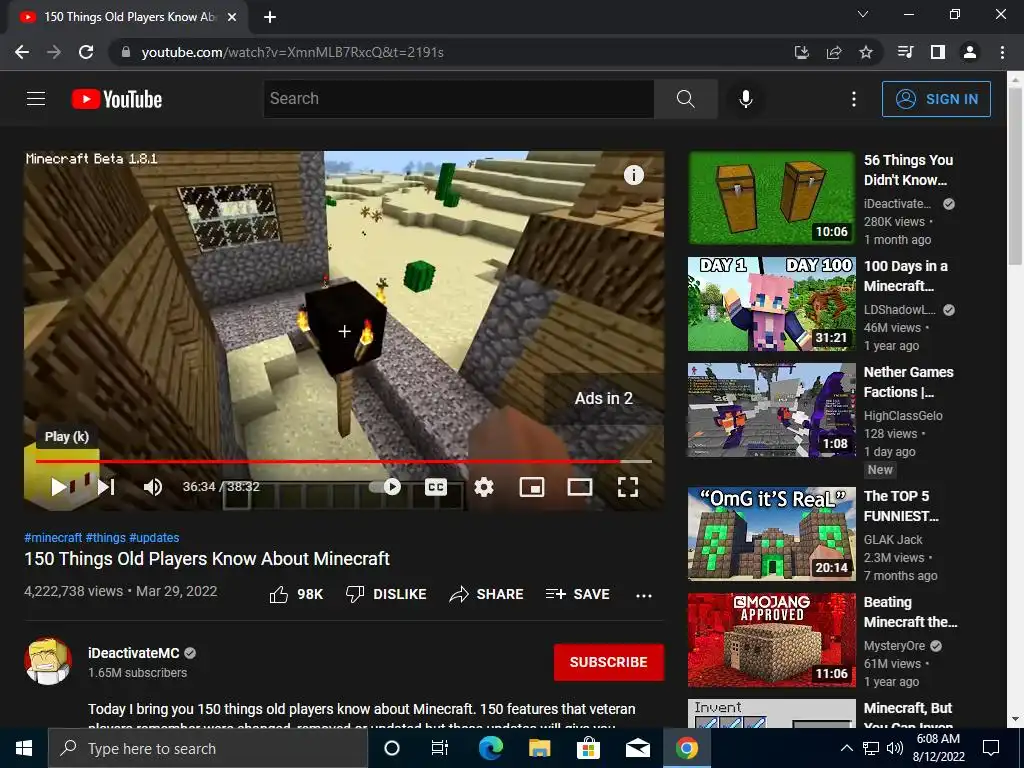This screenshot has height=768, width=1024.
Task: Open the media control icon in Chrome toolbar
Action: 905,52
